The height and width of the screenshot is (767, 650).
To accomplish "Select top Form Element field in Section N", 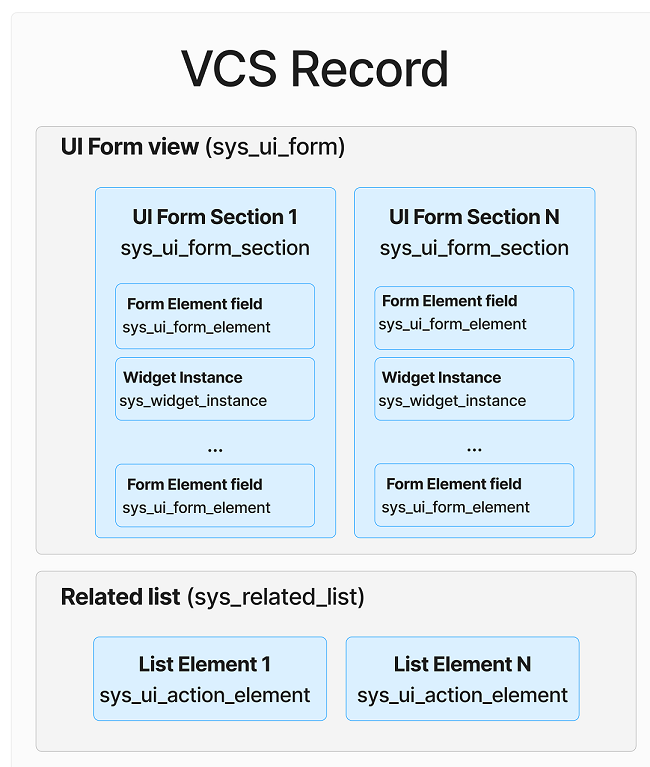I will (474, 312).
